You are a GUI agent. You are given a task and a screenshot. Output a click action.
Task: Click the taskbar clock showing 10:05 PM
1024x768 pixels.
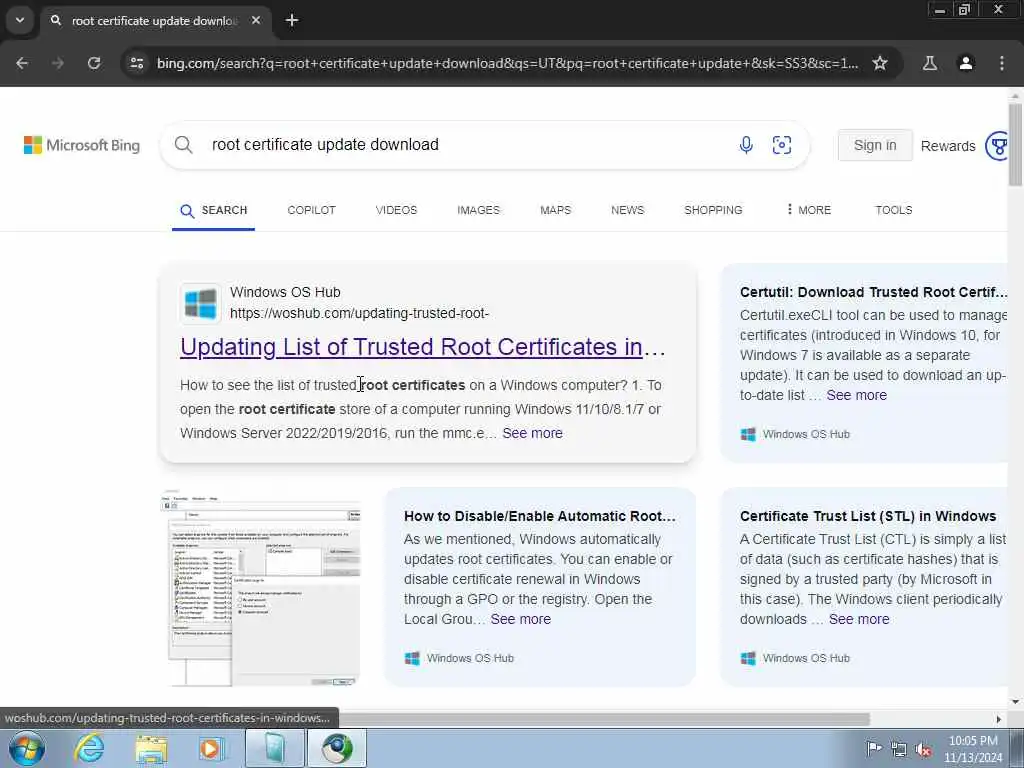973,749
